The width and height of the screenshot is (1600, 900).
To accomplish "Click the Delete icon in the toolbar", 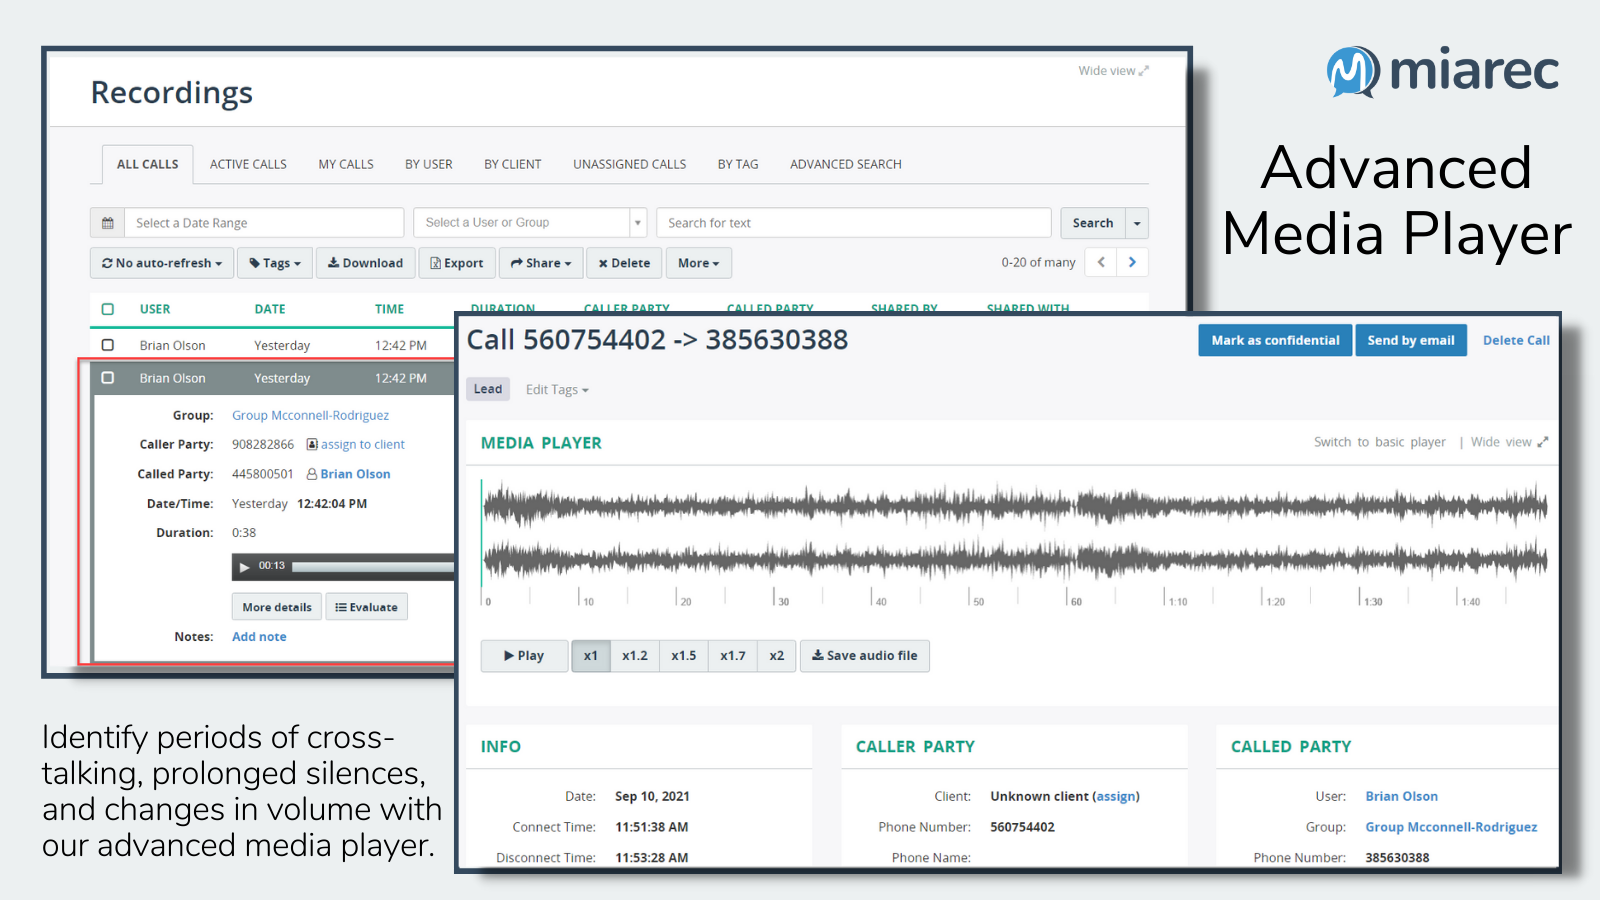I will click(x=604, y=263).
